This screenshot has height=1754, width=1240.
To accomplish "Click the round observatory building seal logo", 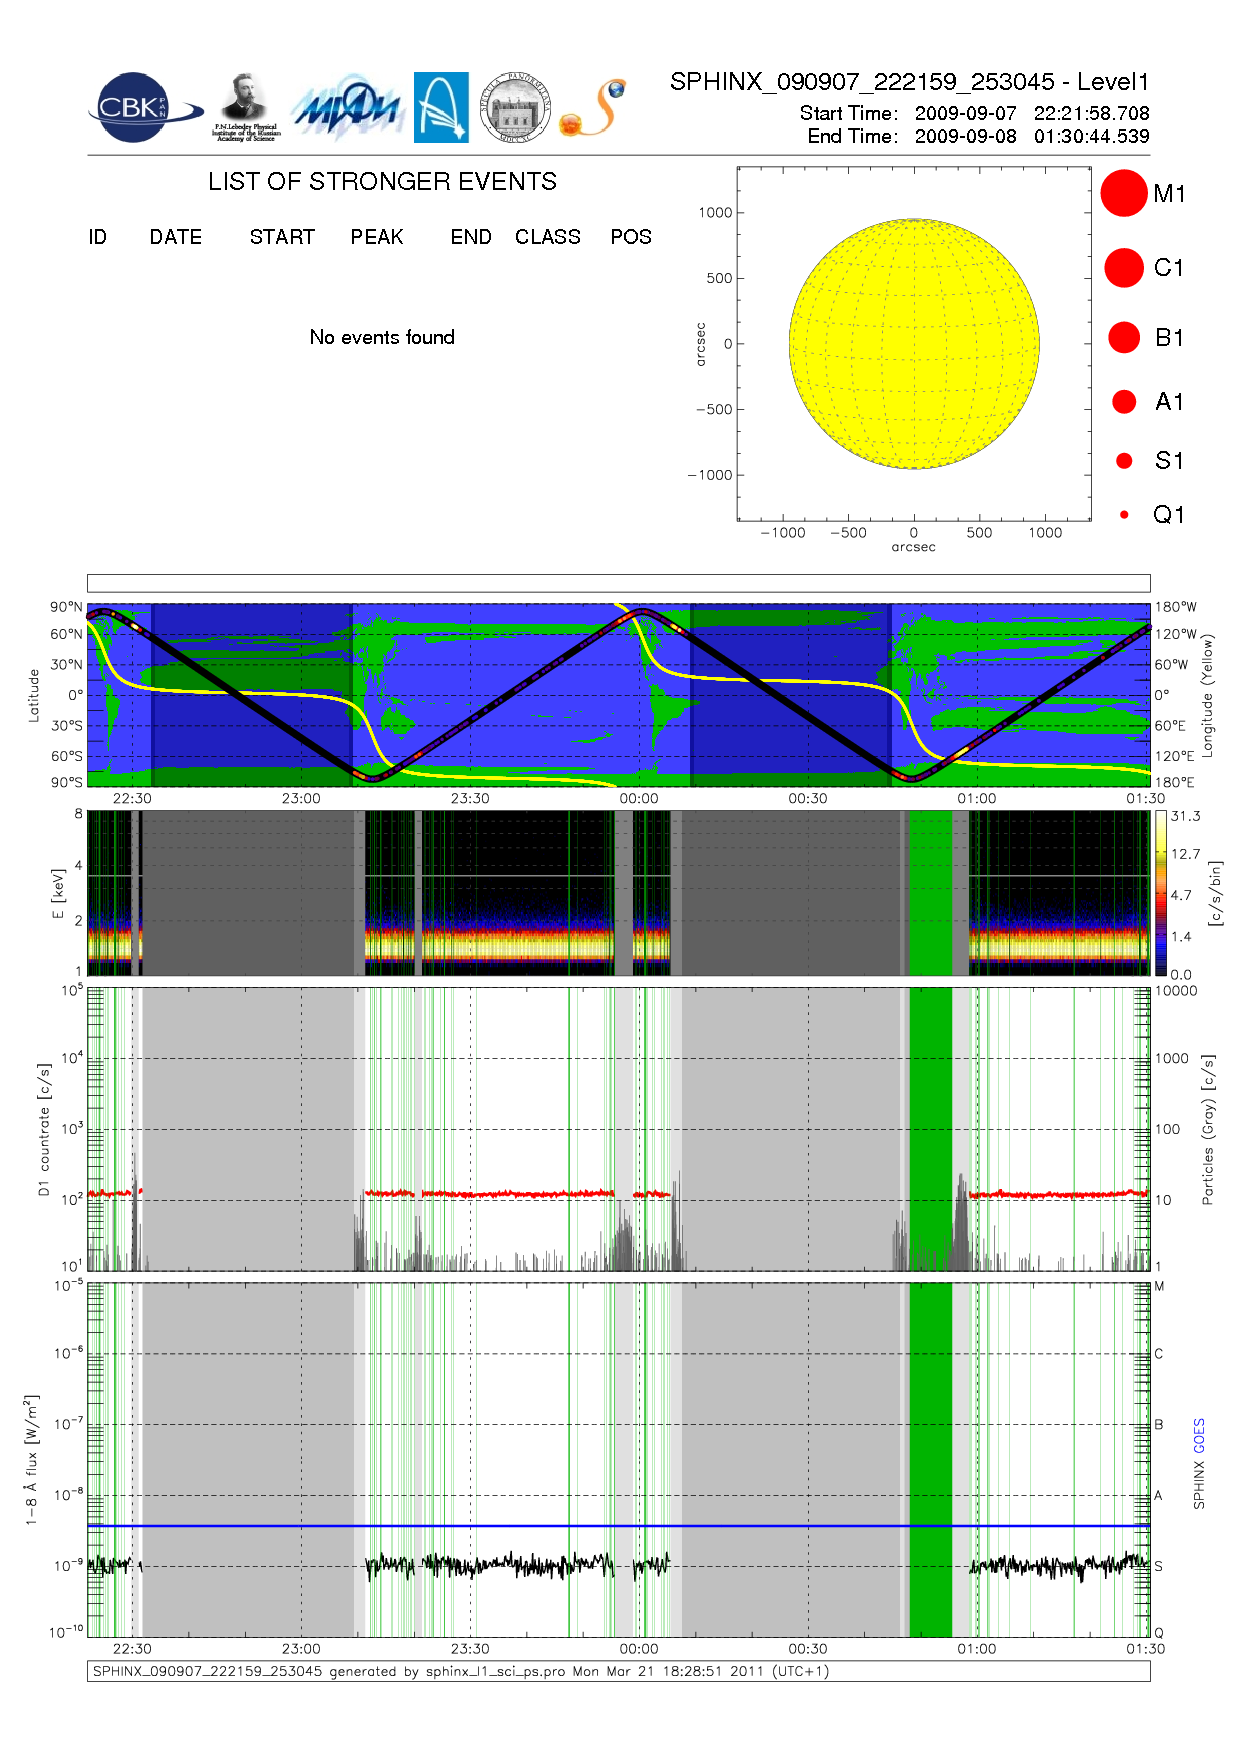I will (x=515, y=108).
